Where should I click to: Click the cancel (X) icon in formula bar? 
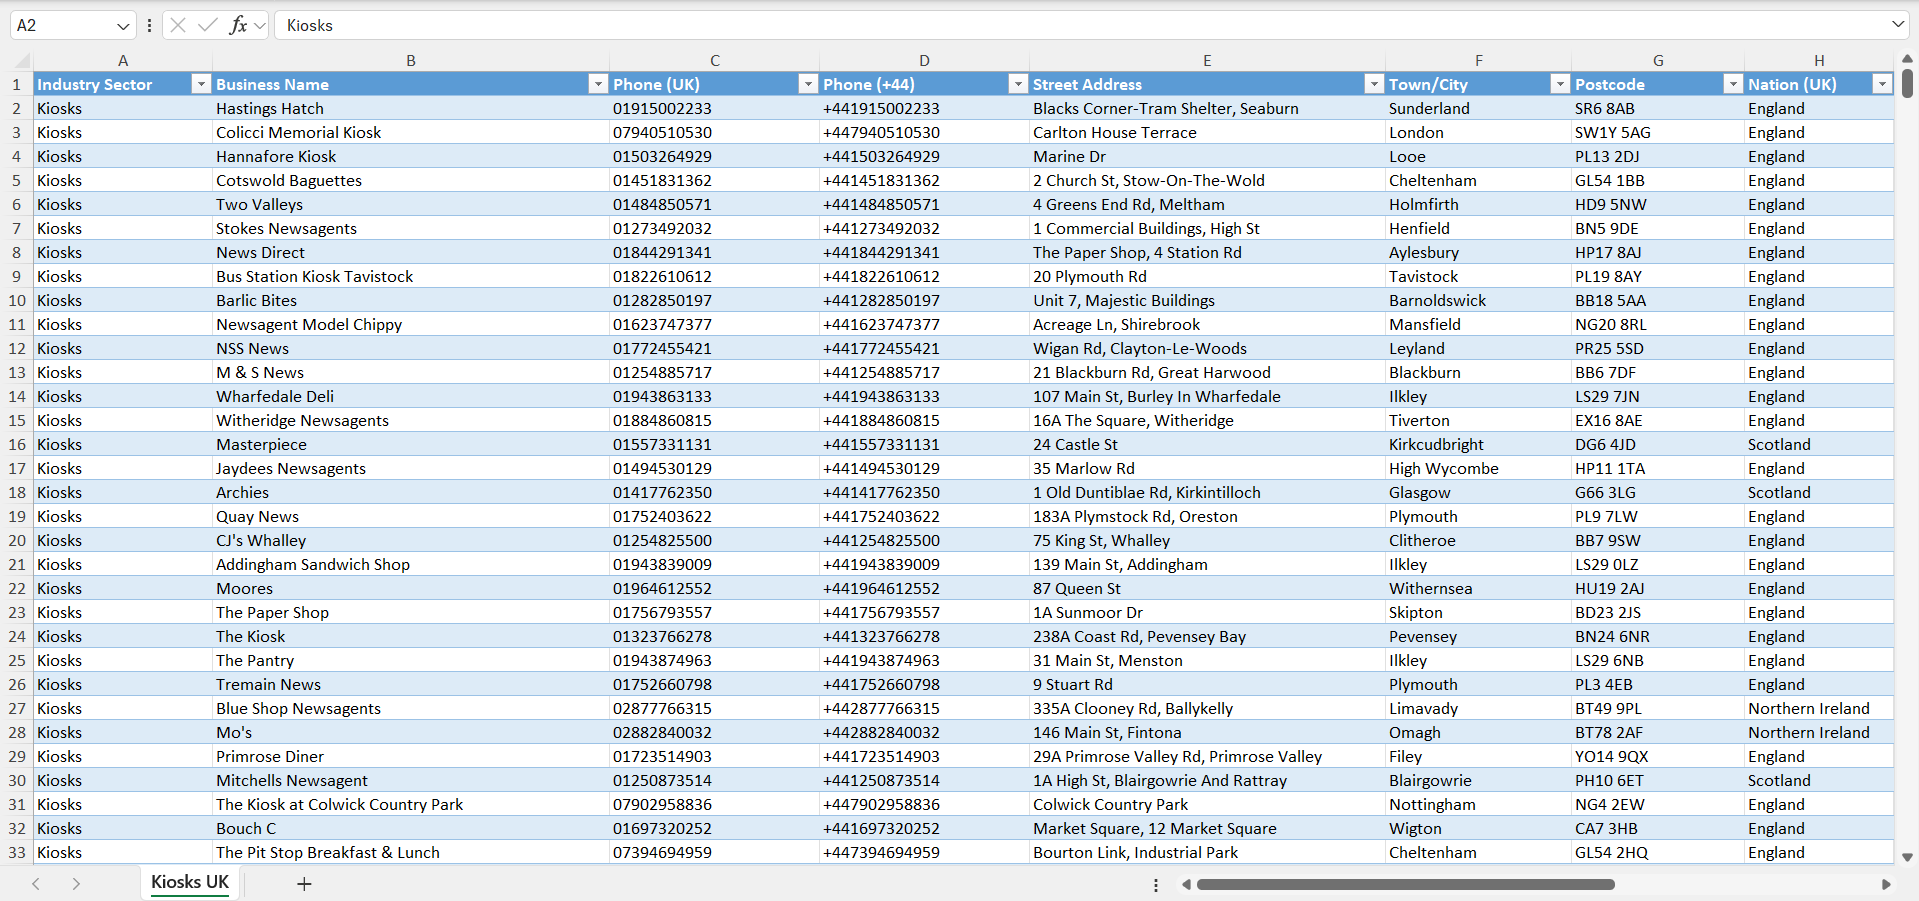pyautogui.click(x=178, y=25)
